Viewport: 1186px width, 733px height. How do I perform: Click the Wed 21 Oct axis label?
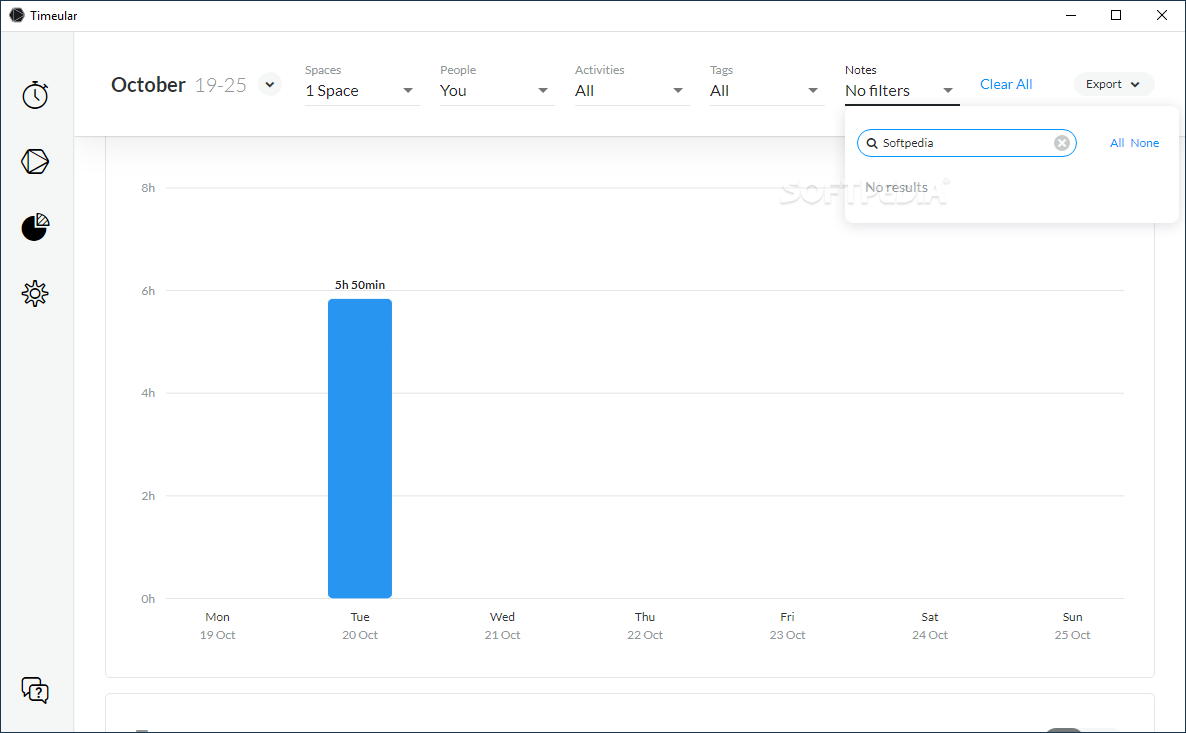pos(502,626)
